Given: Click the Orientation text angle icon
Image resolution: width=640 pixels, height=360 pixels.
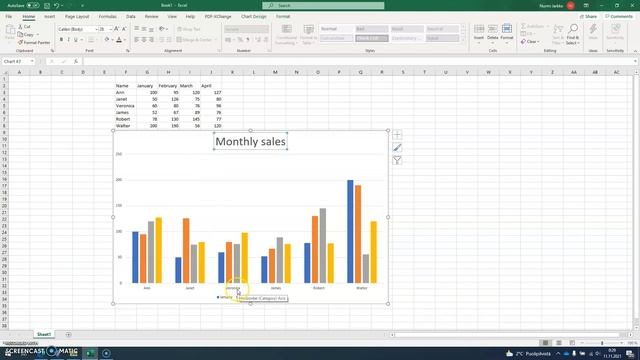Looking at the screenshot, I should point(162,29).
